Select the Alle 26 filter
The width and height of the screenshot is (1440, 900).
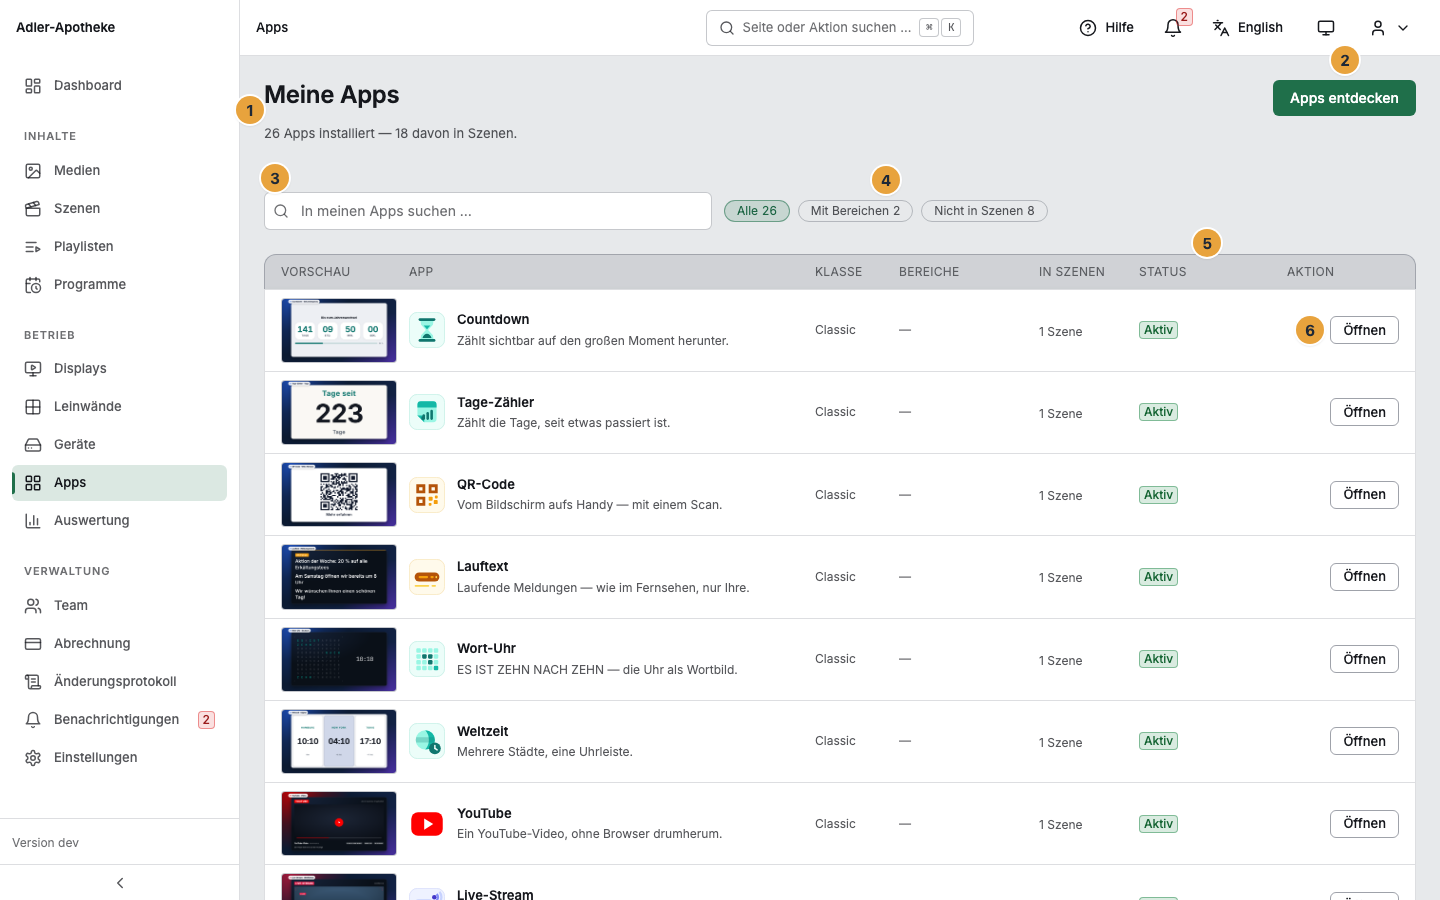[x=757, y=211]
